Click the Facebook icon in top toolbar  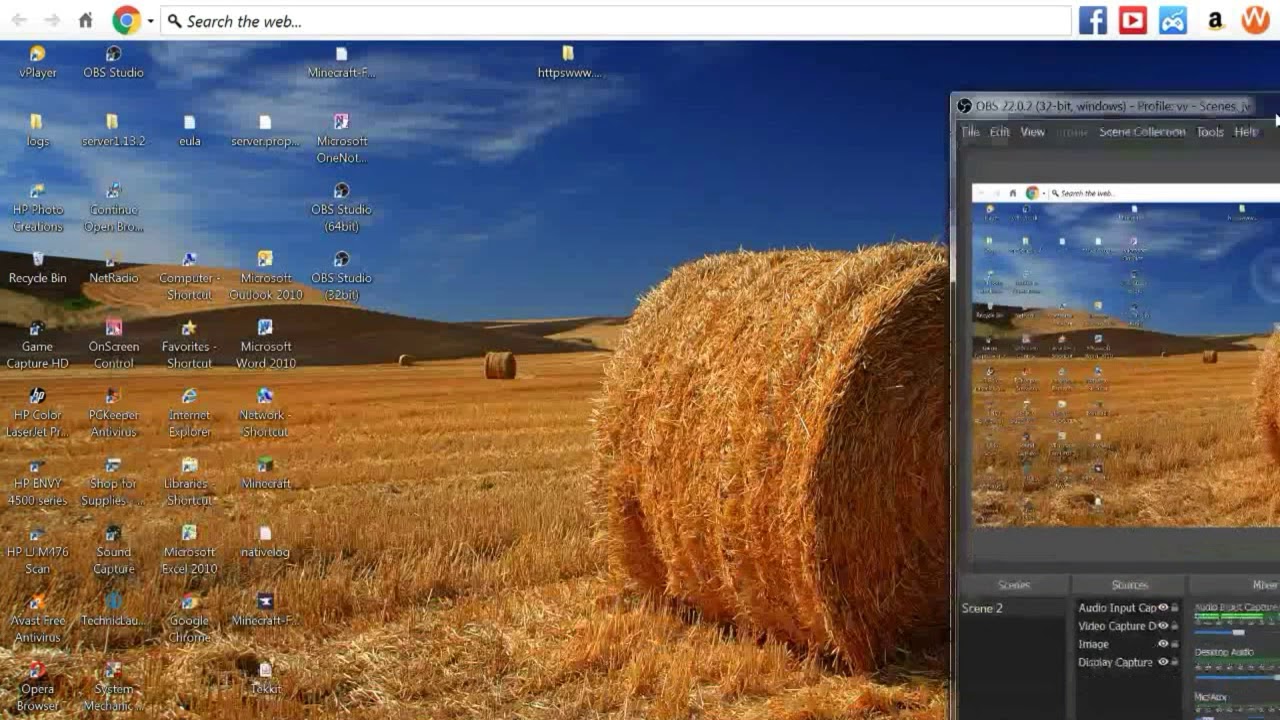[x=1093, y=20]
